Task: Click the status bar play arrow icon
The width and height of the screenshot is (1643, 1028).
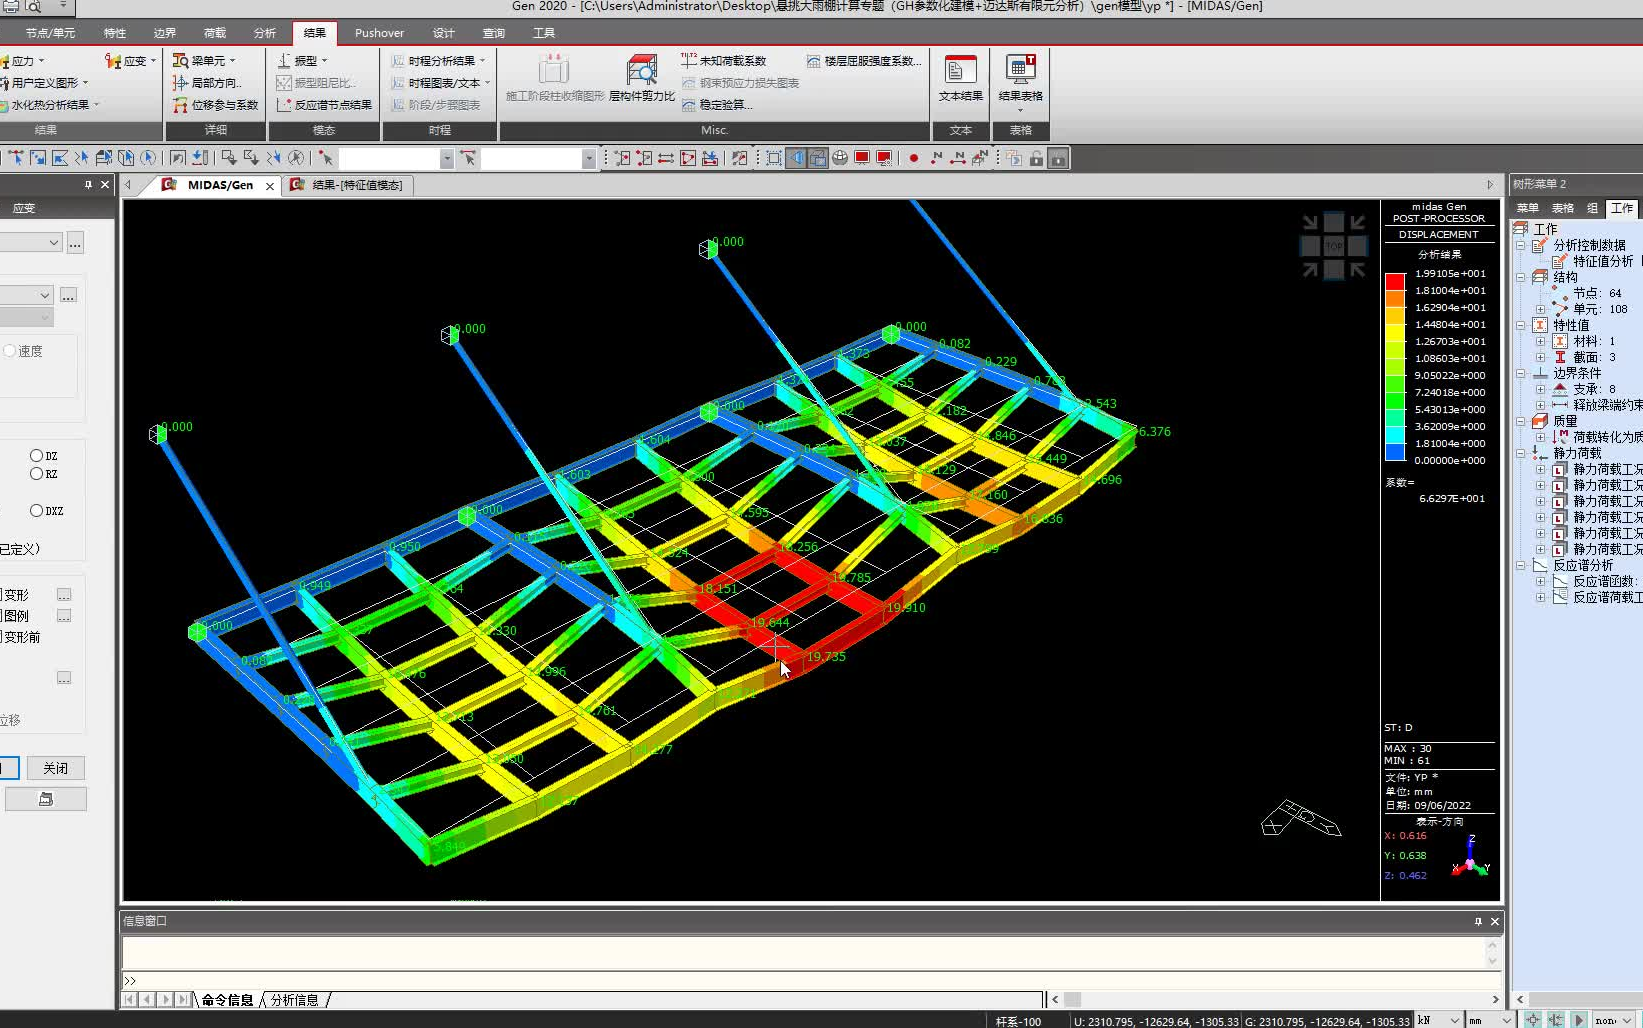Action: (1579, 1020)
